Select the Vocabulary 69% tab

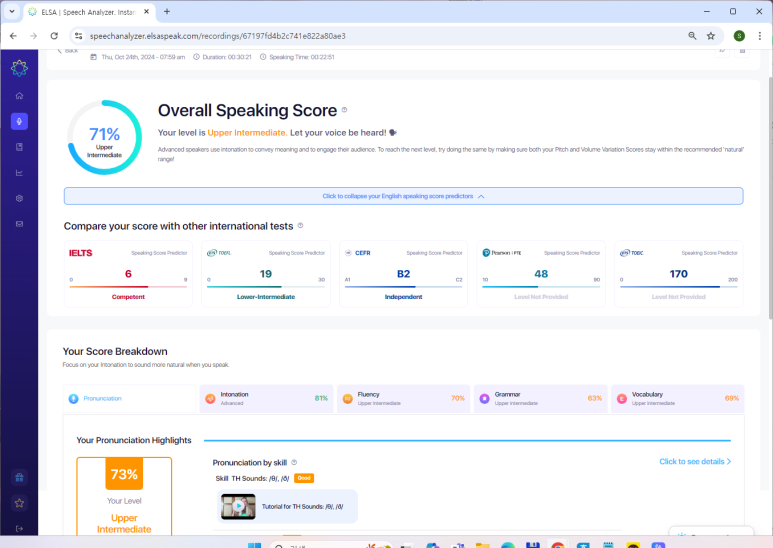[678, 398]
